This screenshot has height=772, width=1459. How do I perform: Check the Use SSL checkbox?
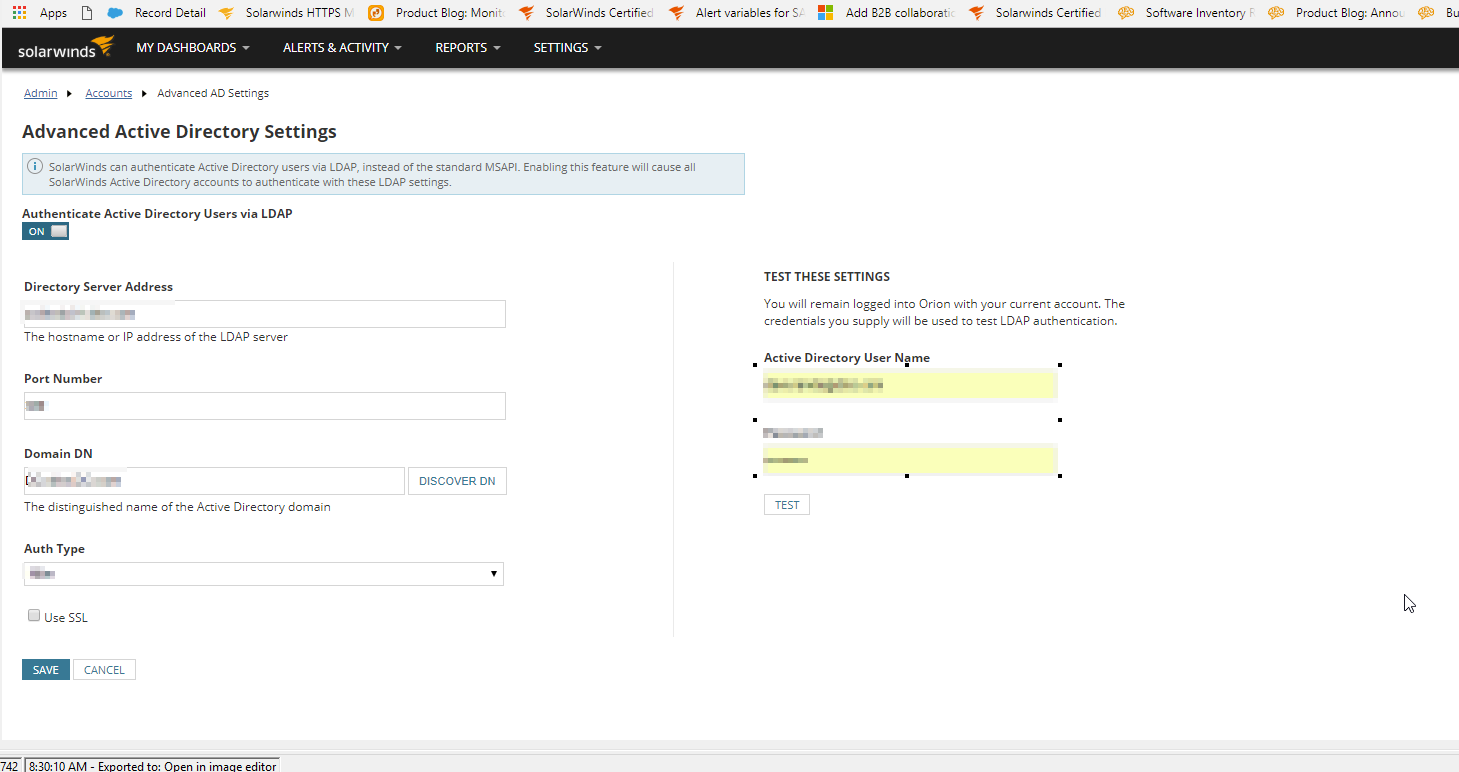[x=34, y=616]
